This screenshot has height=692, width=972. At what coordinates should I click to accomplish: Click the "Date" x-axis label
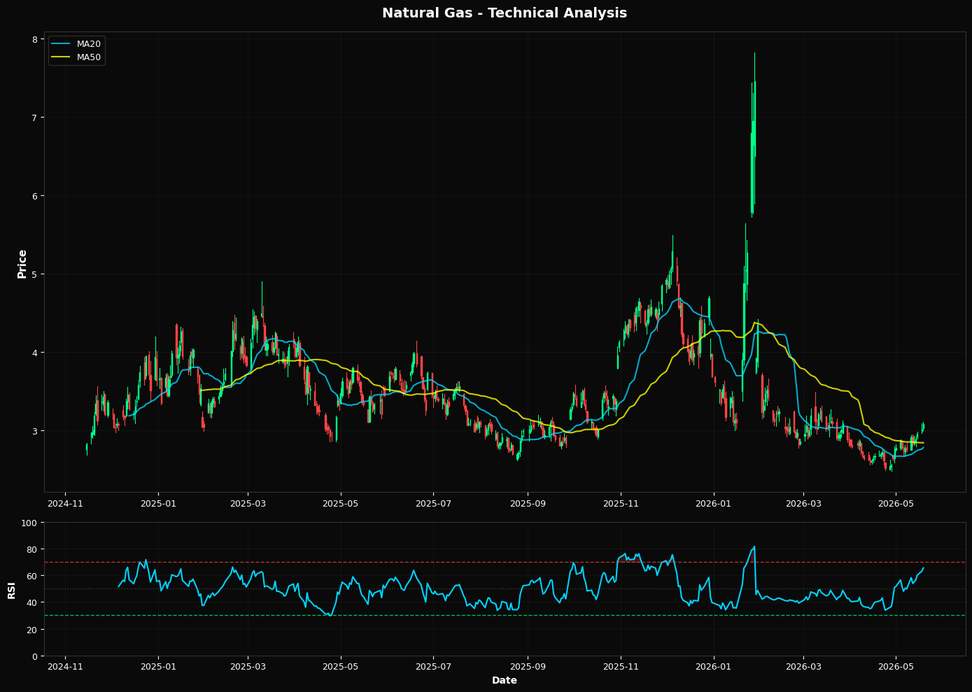click(x=504, y=680)
